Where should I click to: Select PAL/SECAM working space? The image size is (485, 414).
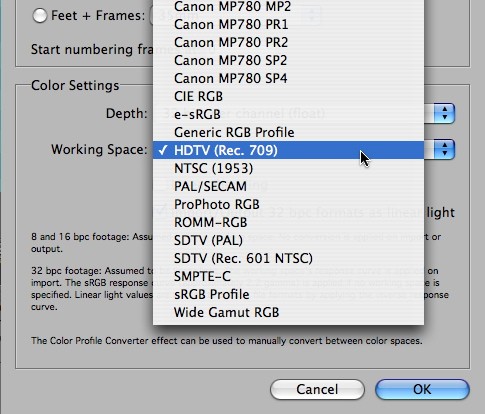click(x=288, y=186)
